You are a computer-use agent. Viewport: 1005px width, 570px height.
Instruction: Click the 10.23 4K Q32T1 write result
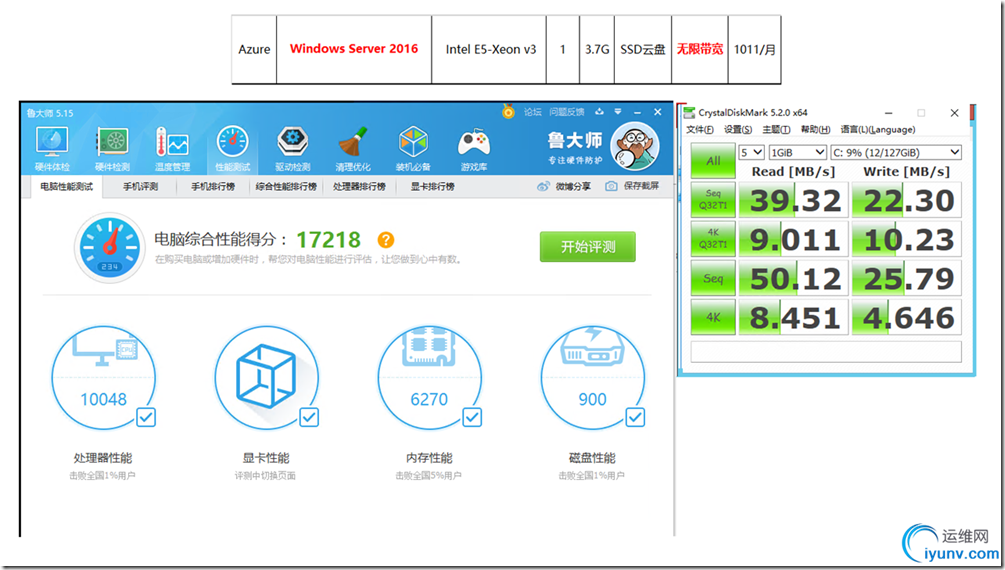point(907,239)
